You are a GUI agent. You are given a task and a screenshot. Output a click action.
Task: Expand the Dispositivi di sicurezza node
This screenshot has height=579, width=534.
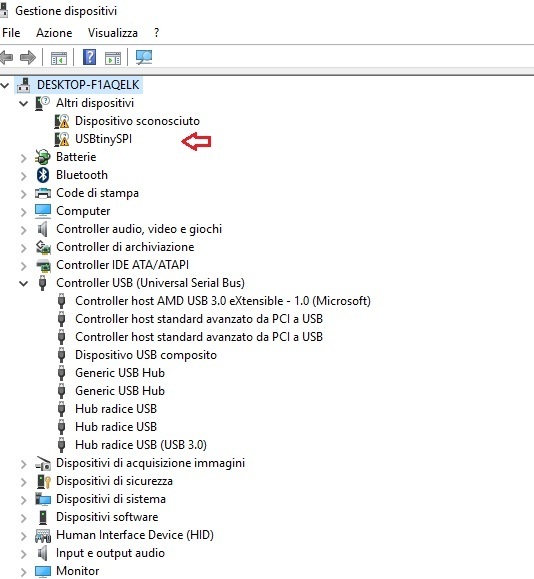[24, 482]
